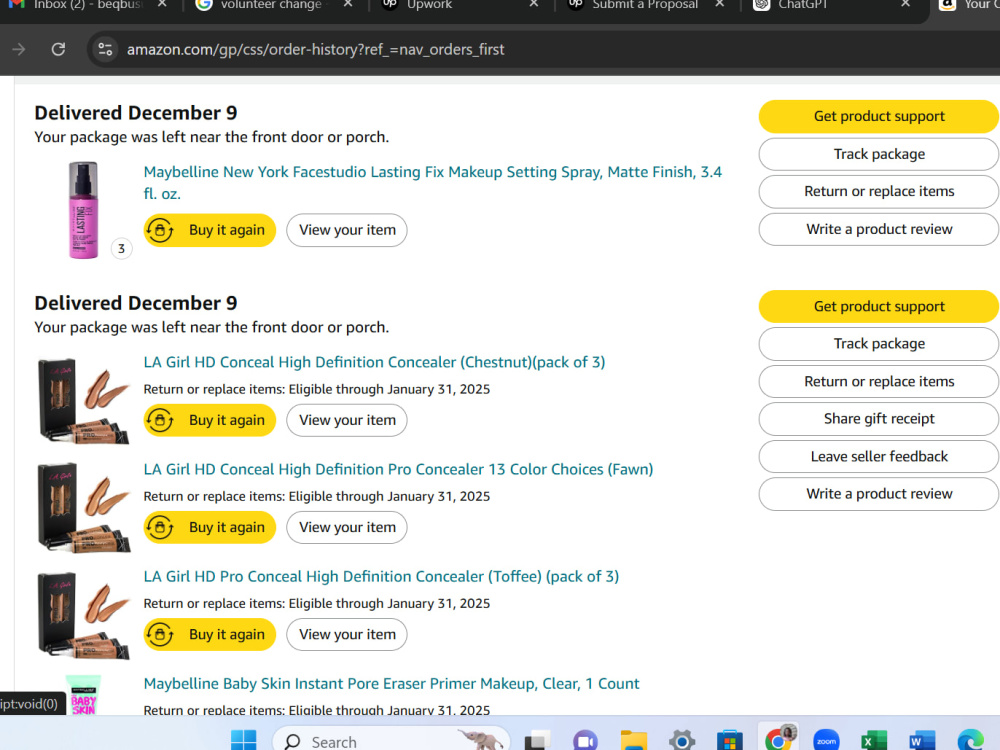Open Microsoft Edge from the taskbar
The width and height of the screenshot is (1000, 750).
pyautogui.click(x=970, y=741)
